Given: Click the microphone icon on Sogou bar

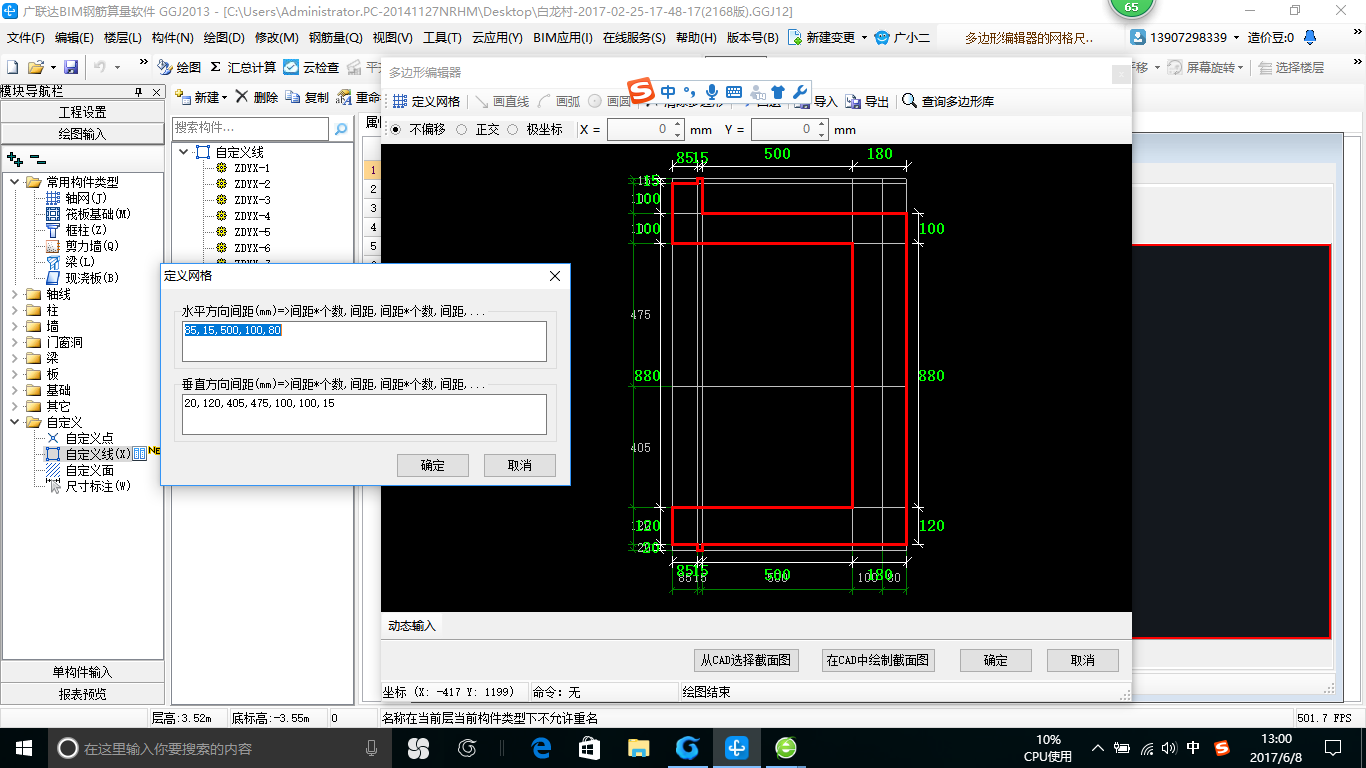Looking at the screenshot, I should pos(711,92).
